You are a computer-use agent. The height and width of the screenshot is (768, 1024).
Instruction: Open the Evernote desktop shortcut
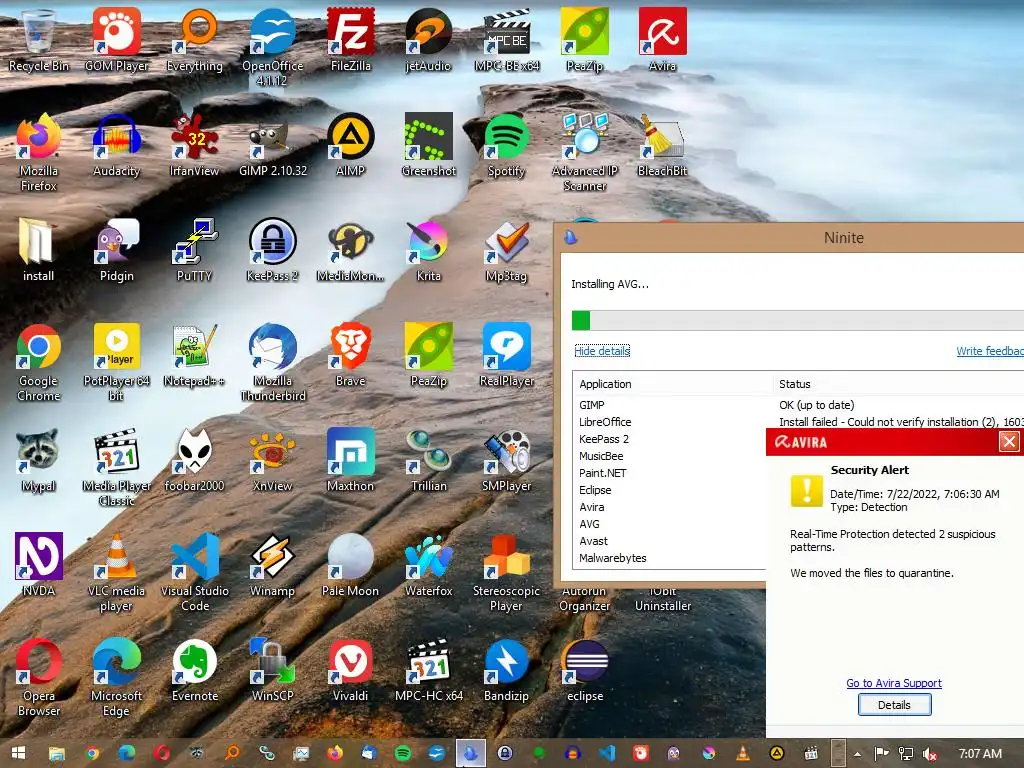pos(195,669)
